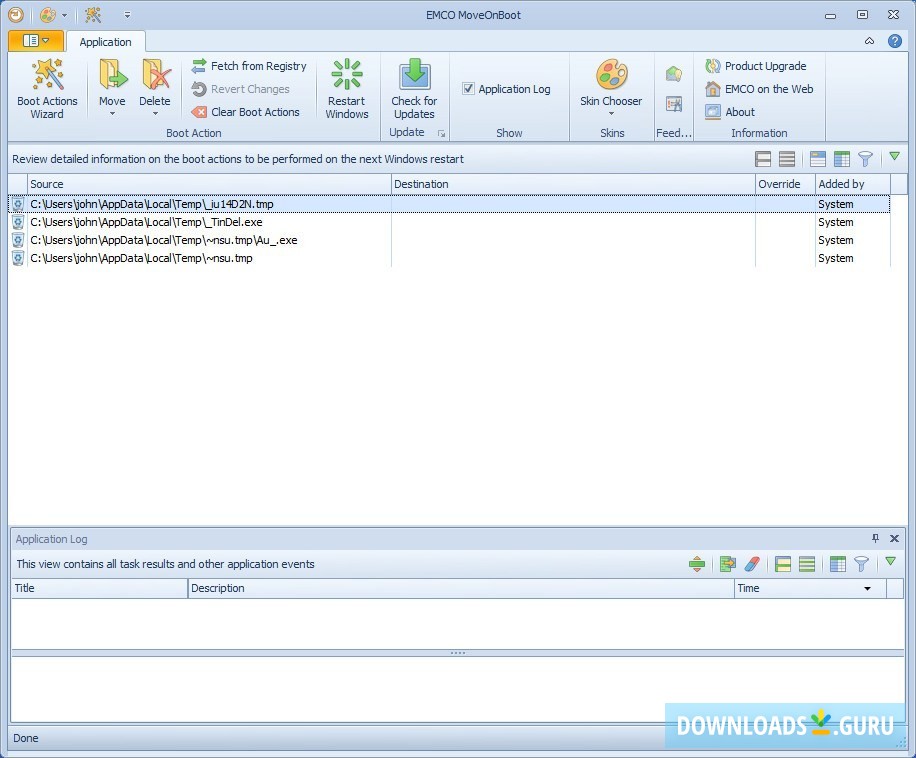Click the expand/collapse icon in Application Log toolbar
The image size is (916, 758).
[697, 564]
